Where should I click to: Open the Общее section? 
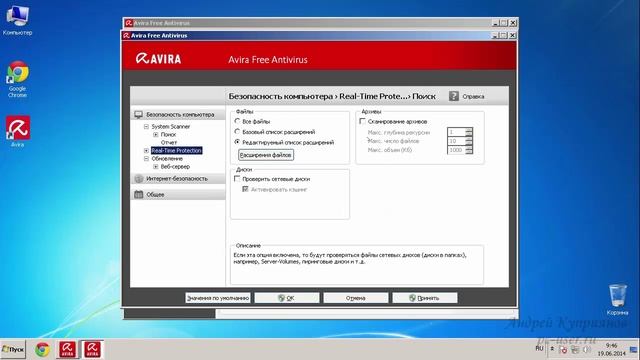(178, 194)
